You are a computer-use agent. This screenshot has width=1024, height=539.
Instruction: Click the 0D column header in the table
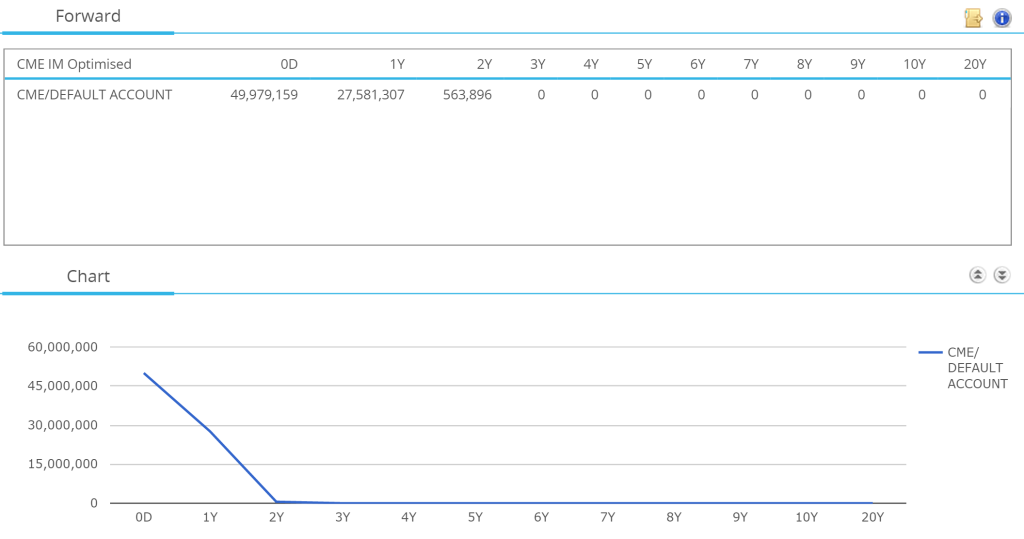(289, 64)
